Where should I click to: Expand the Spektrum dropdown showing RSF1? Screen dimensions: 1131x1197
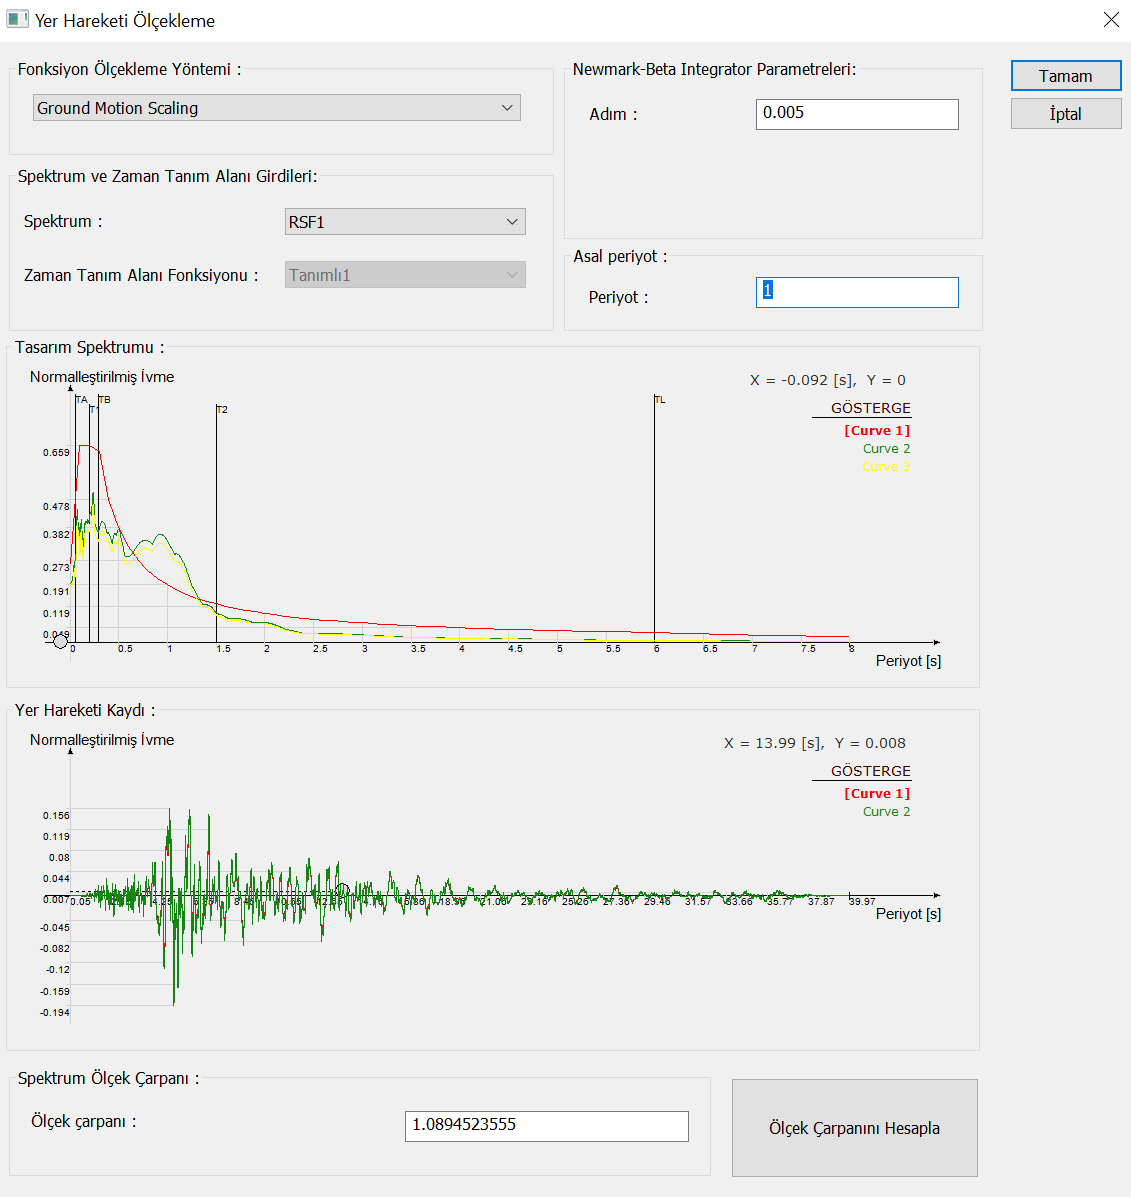click(405, 222)
